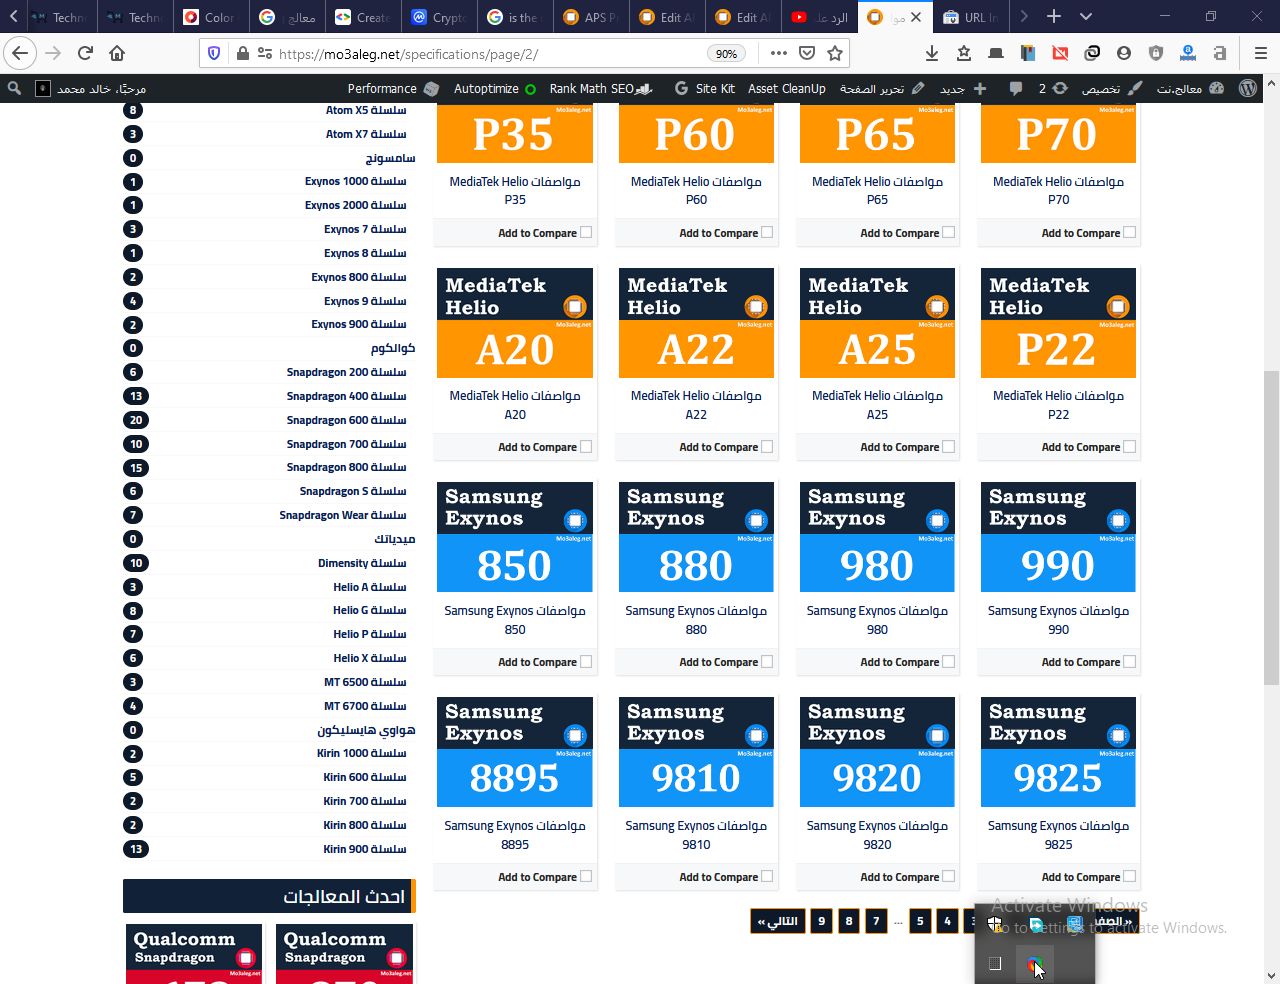
Task: Bookmark this page with the star icon
Action: (x=835, y=53)
